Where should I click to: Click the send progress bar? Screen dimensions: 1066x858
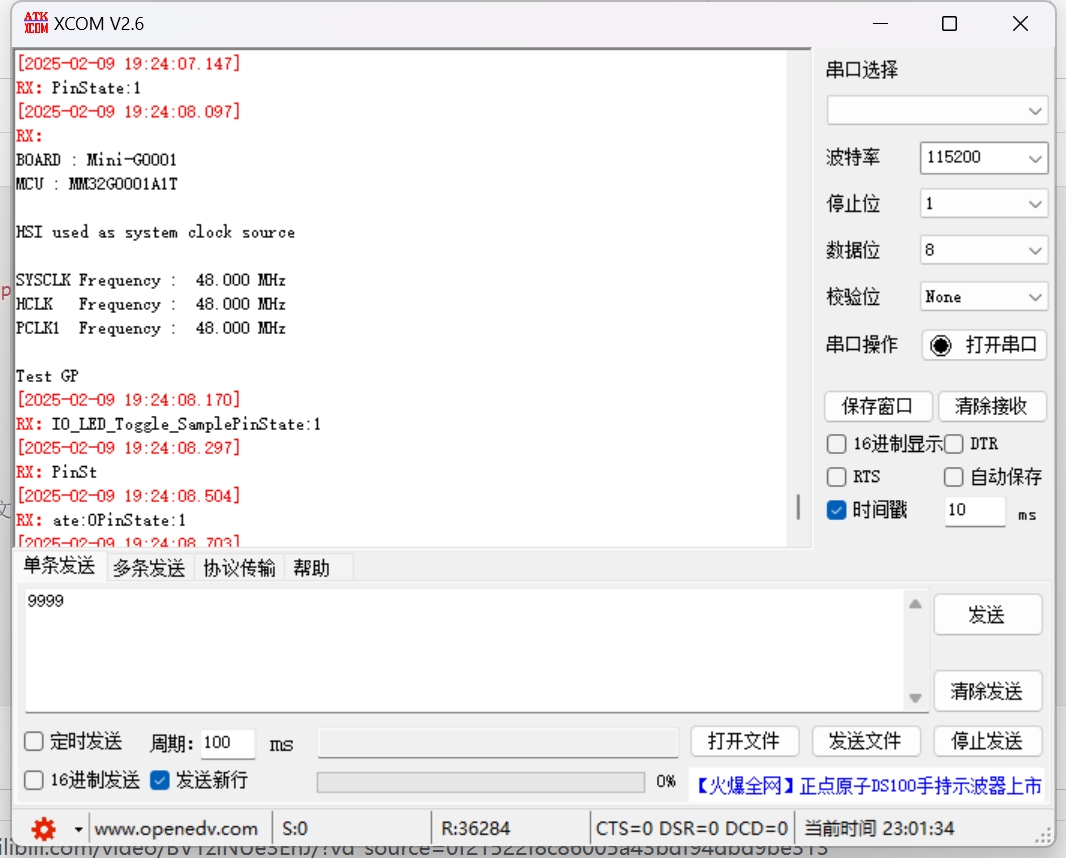[x=480, y=782]
